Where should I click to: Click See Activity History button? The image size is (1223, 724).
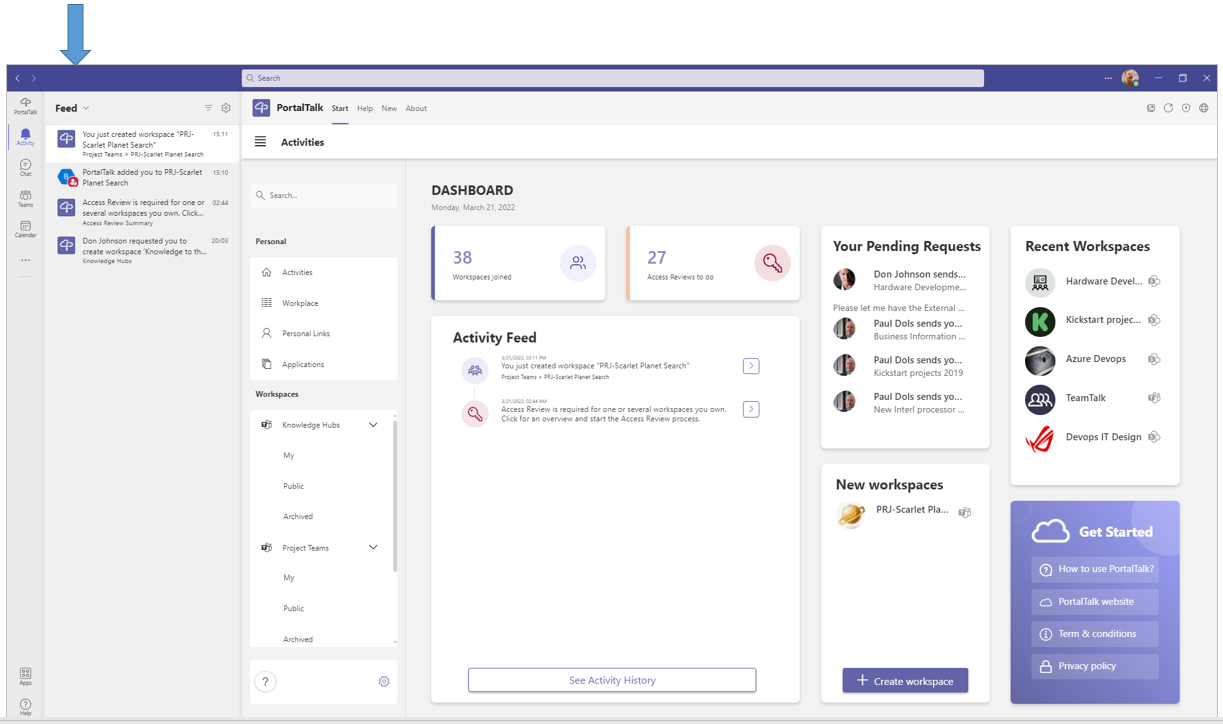coord(612,680)
